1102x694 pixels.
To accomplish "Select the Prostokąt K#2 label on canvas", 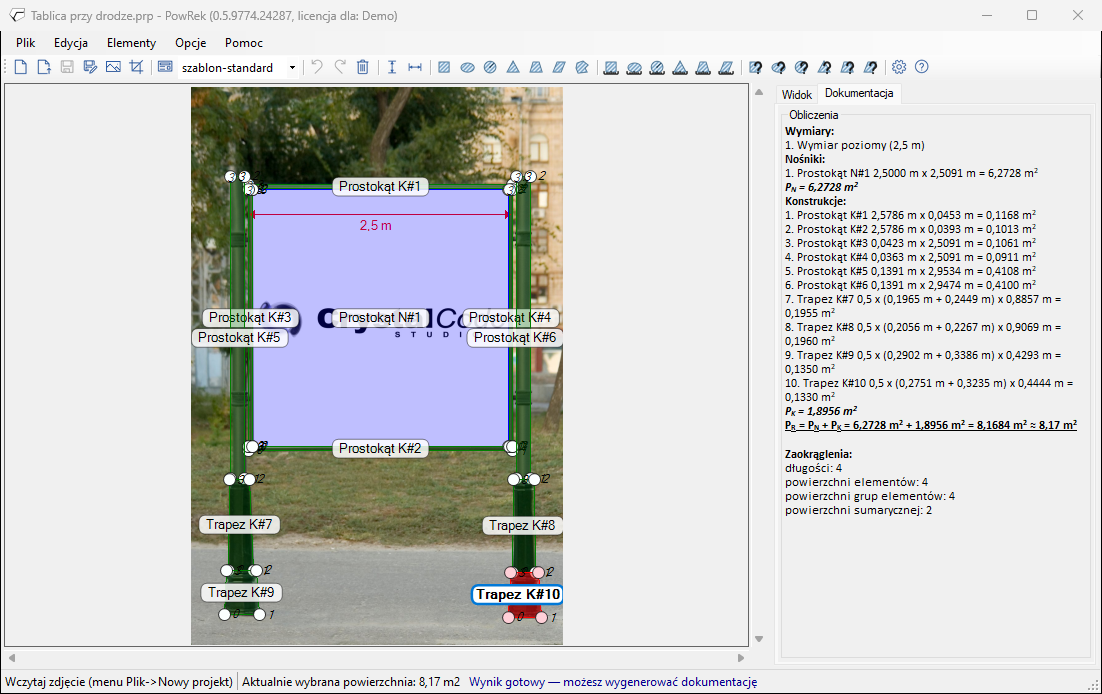I will [380, 449].
